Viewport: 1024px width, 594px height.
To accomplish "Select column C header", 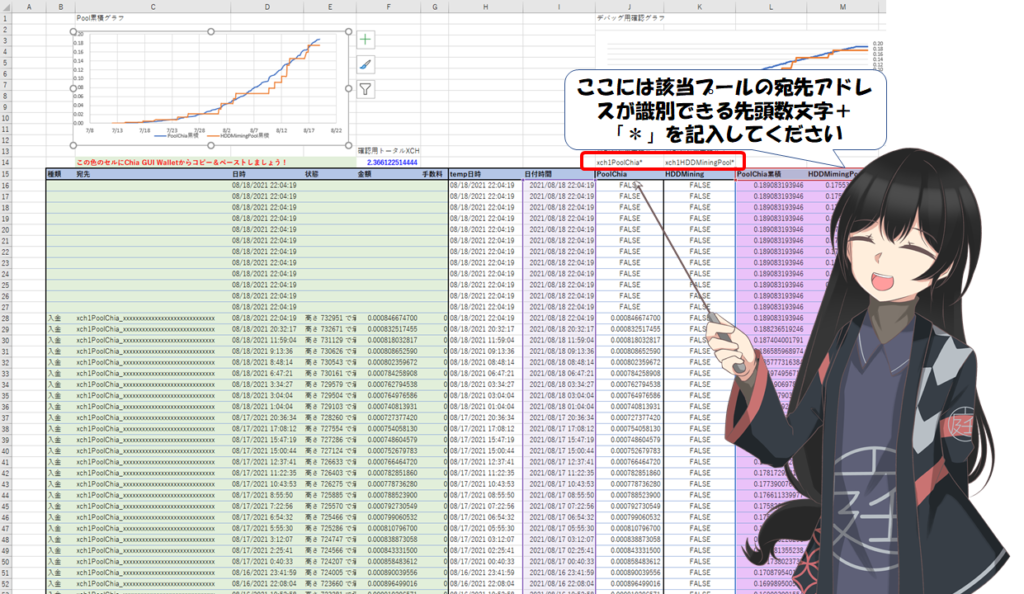I will 153,7.
